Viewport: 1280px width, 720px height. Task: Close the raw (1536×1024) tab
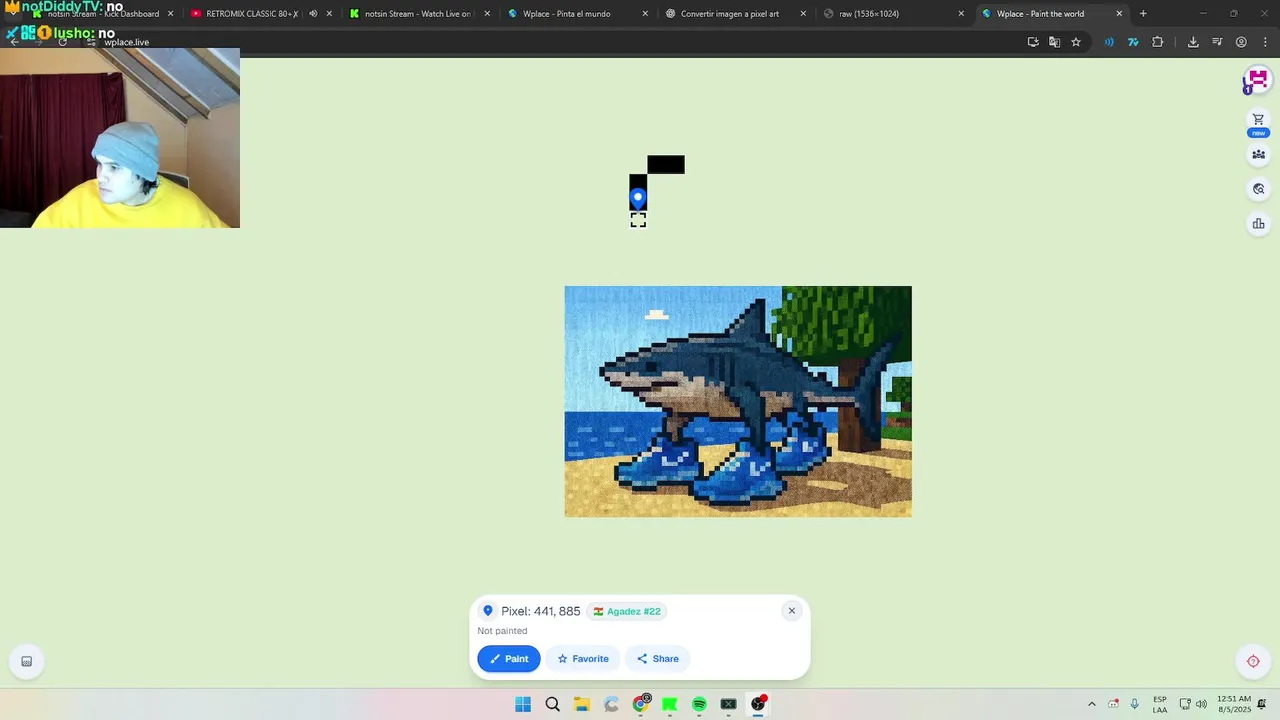tap(961, 14)
